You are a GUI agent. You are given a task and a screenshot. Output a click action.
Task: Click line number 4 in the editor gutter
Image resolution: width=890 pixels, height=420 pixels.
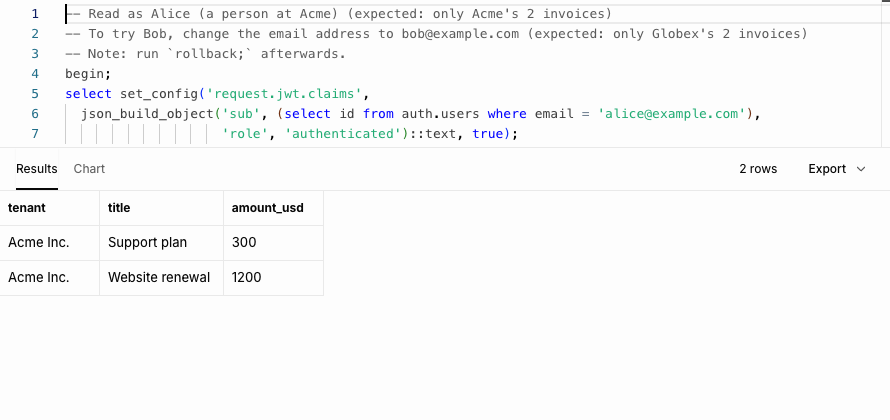pos(35,74)
